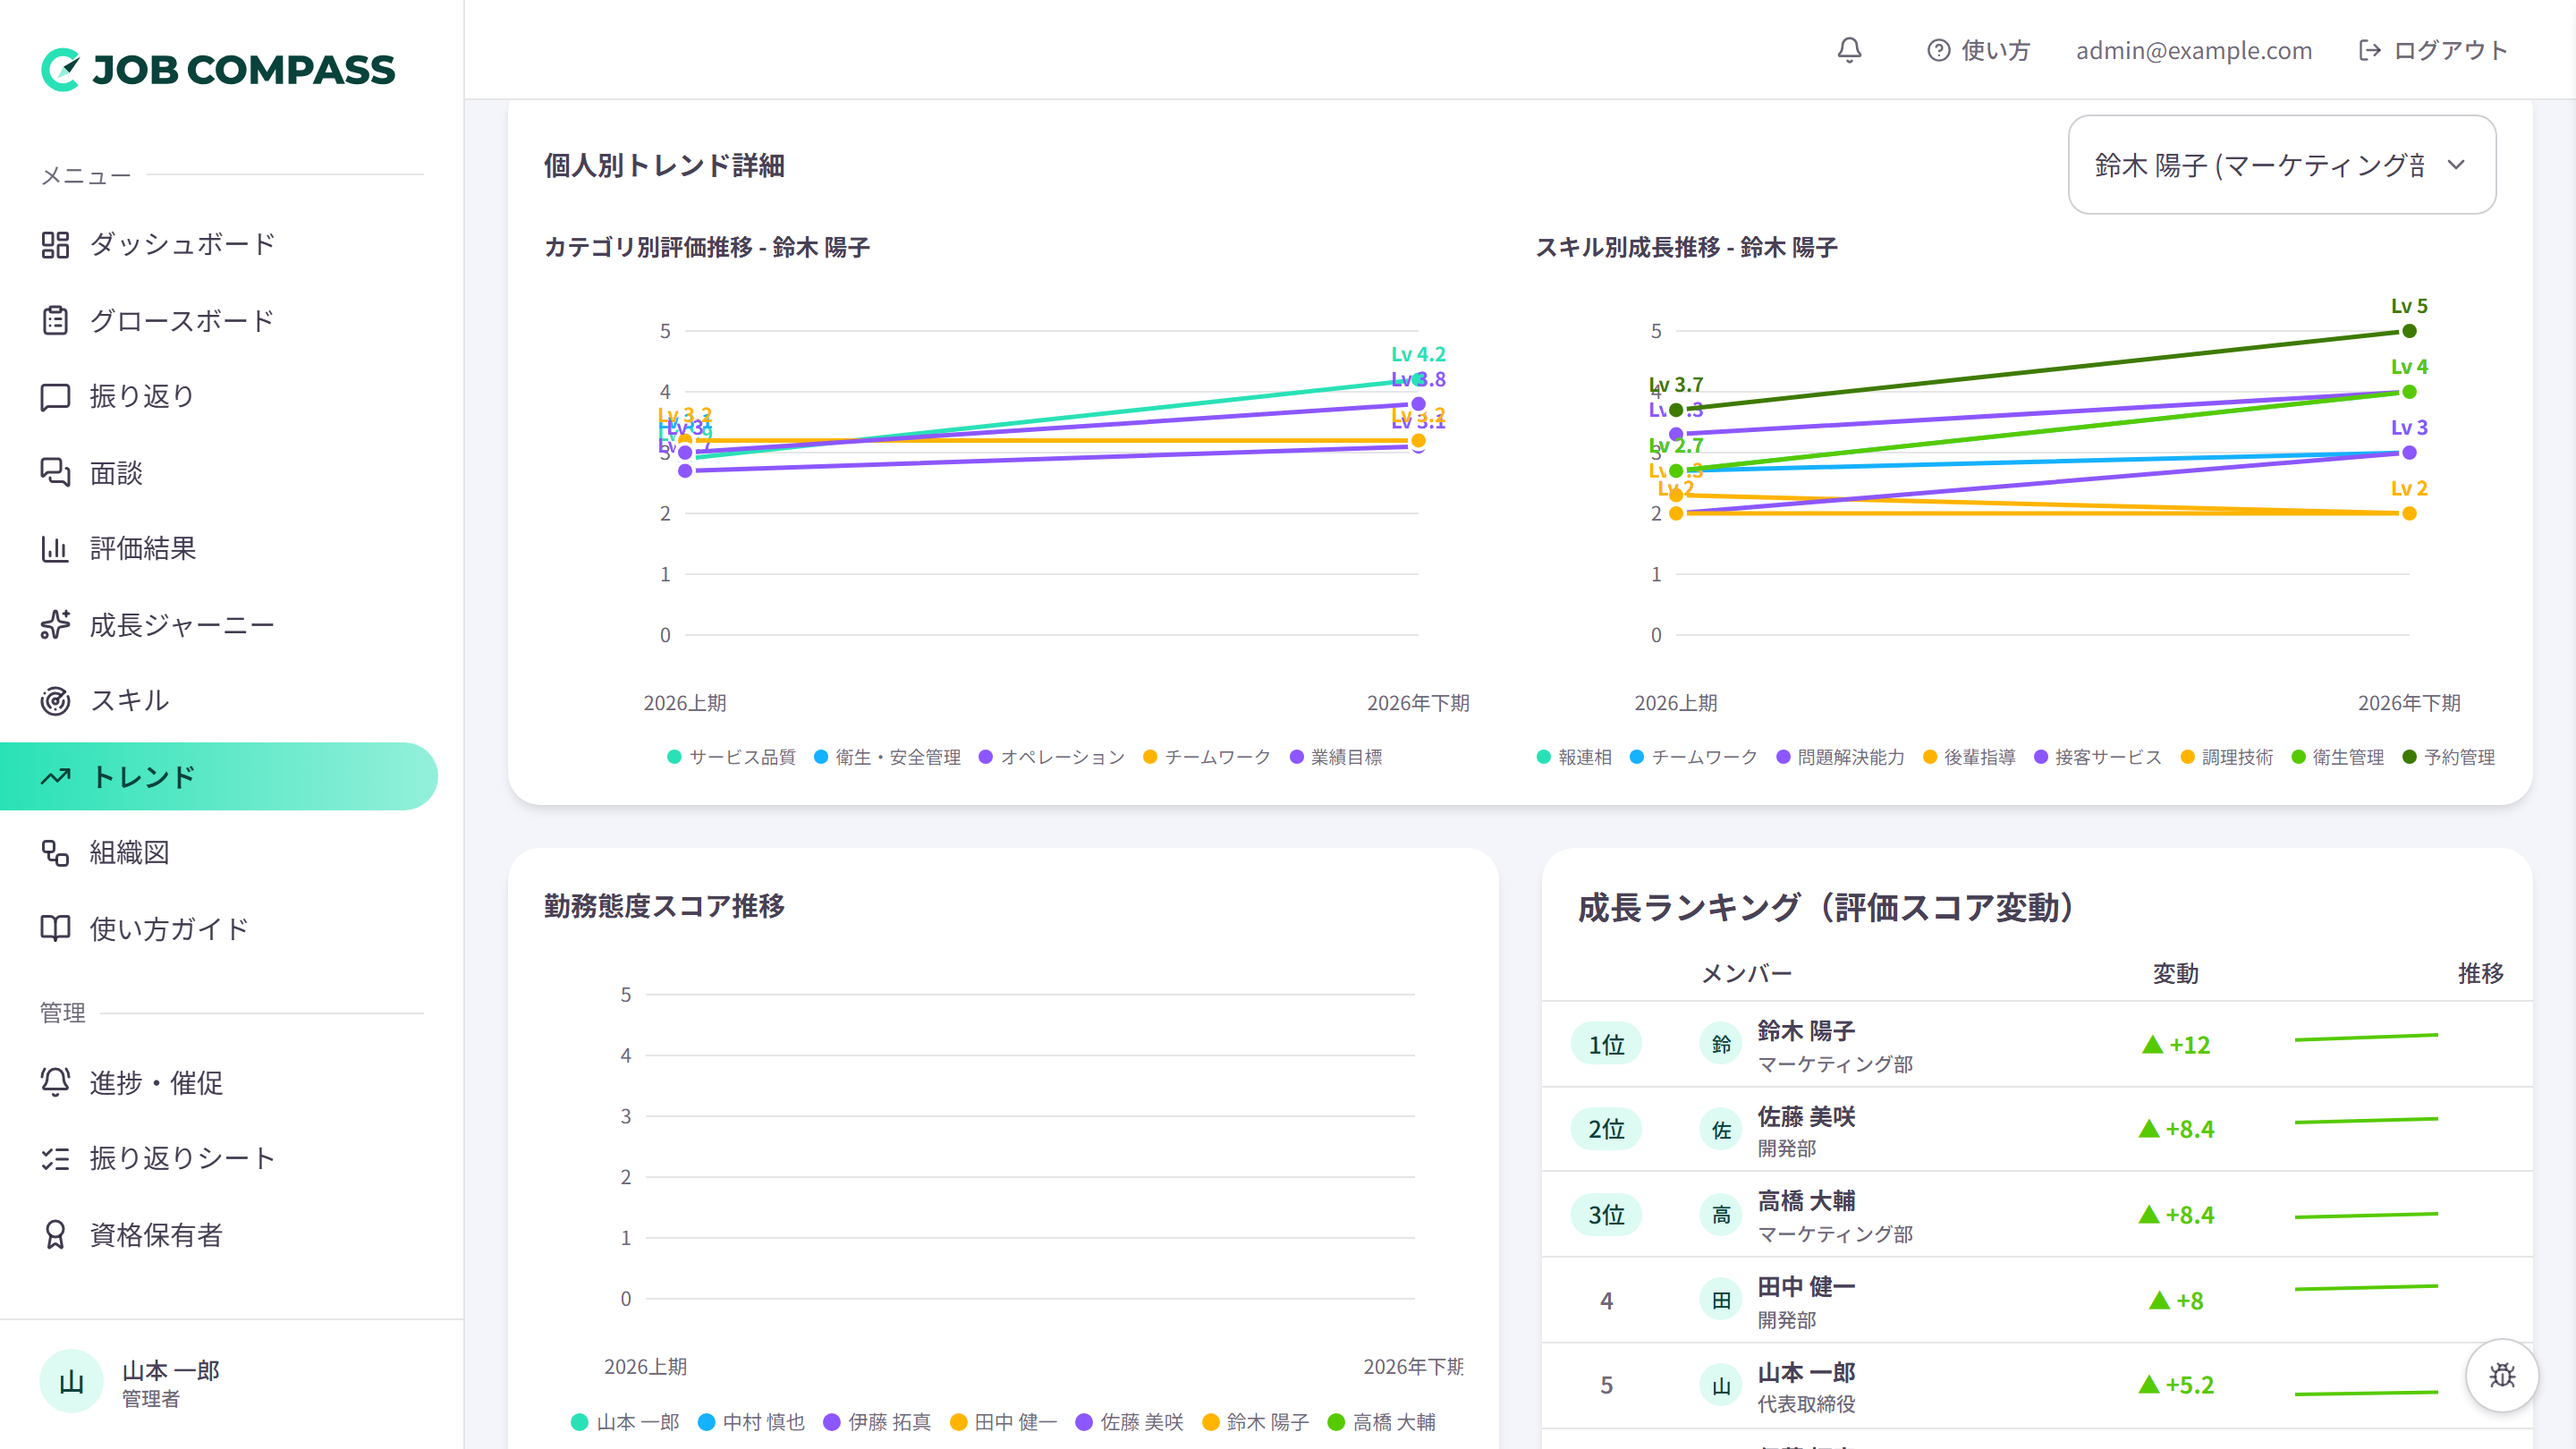Click the 資格保有者 award badge icon
Viewport: 2576px width, 1449px height.
pyautogui.click(x=55, y=1234)
